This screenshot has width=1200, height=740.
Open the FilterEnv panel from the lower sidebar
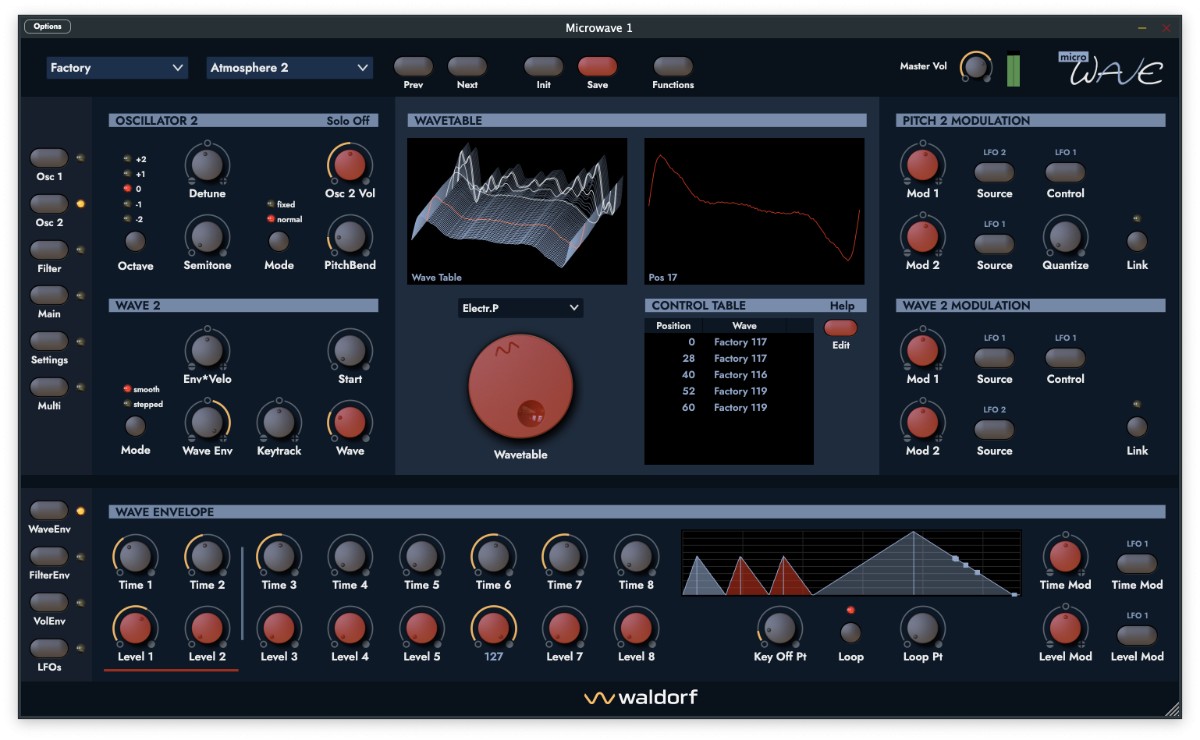48,555
